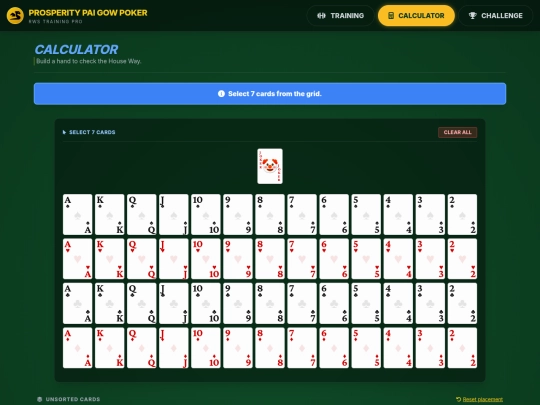The width and height of the screenshot is (540, 405).
Task: Pick the 2 of Diamonds card
Action: [462, 348]
